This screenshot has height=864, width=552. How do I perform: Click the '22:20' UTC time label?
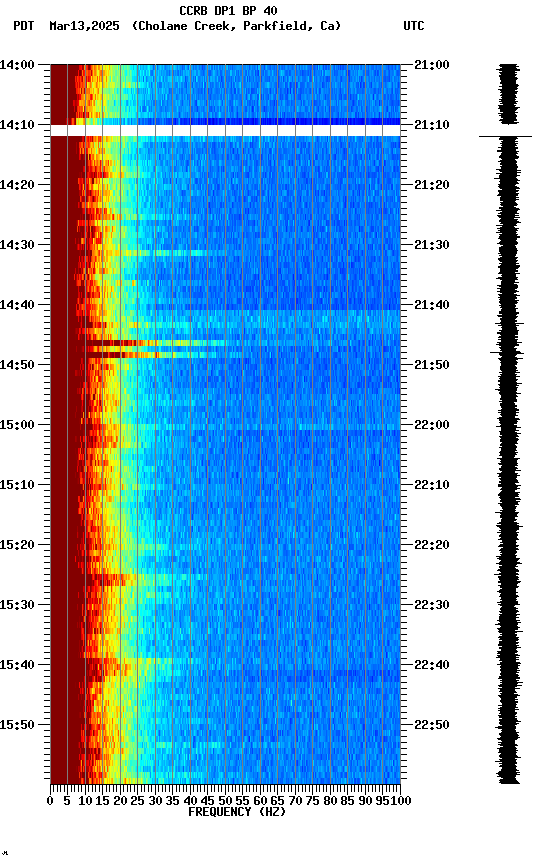click(432, 546)
